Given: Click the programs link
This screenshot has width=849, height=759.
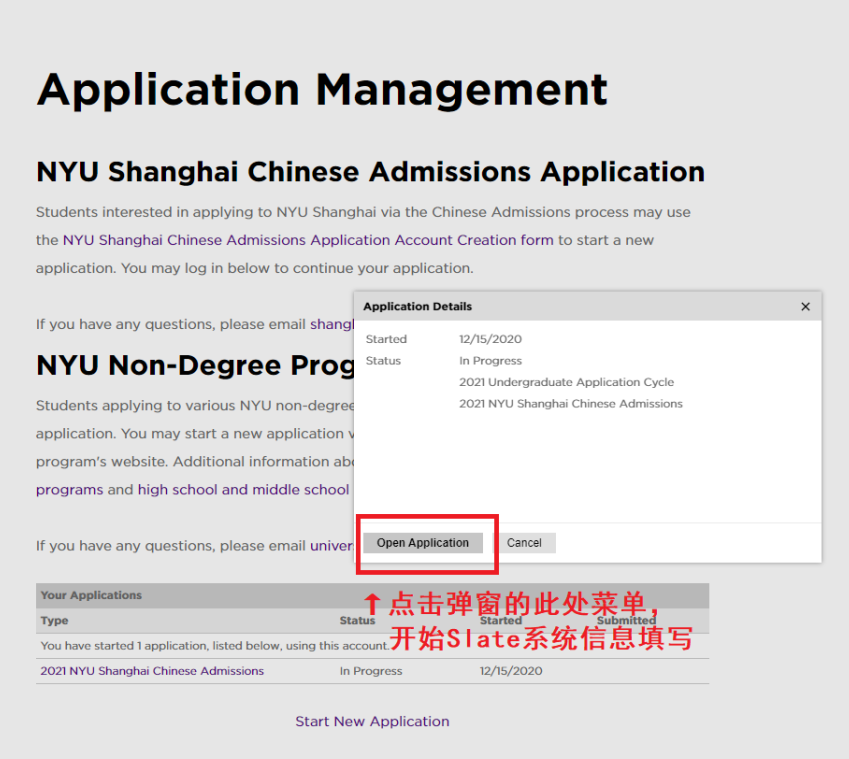Looking at the screenshot, I should (x=69, y=489).
